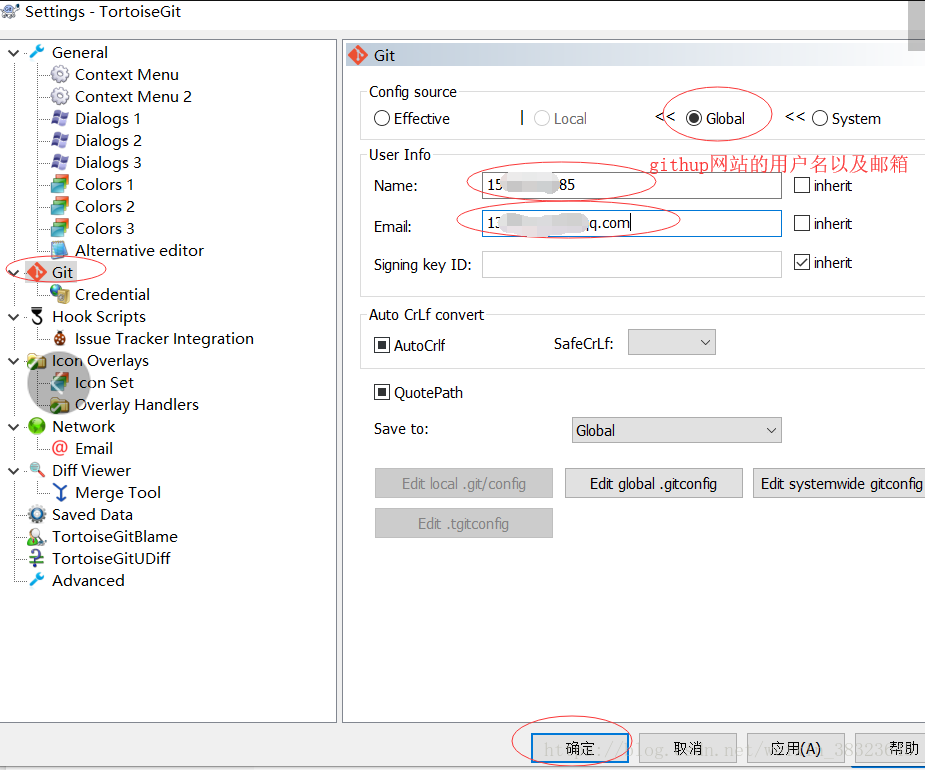Collapse the Network tree node
Viewport: 925px width, 770px height.
pos(13,427)
